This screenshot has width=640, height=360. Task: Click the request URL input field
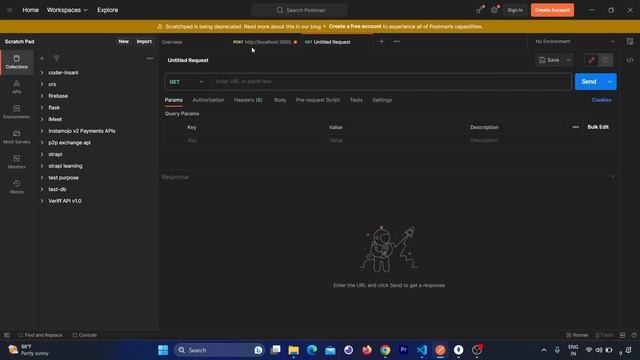tap(391, 82)
